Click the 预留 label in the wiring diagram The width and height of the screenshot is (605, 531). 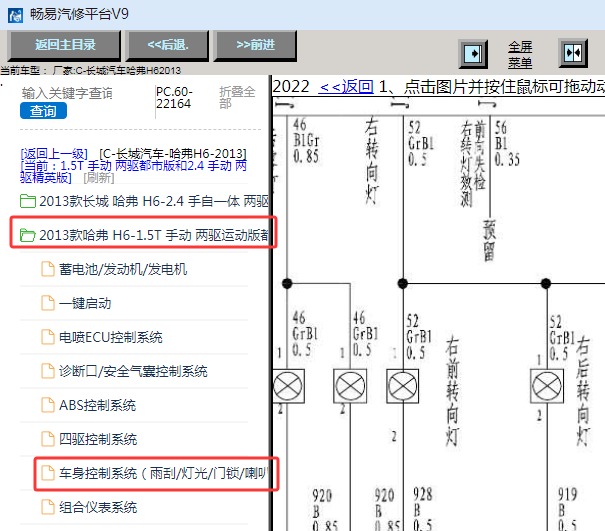coord(489,240)
